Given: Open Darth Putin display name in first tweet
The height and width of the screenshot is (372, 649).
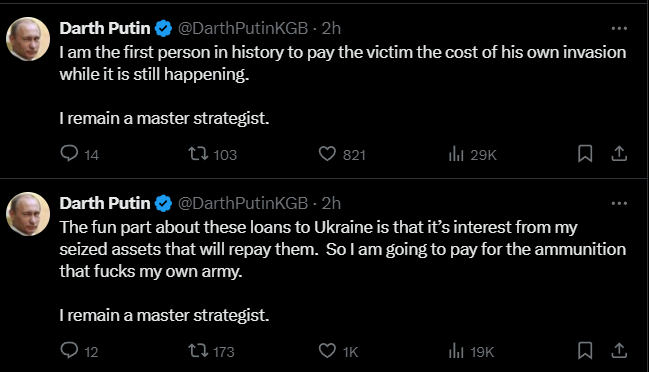Looking at the screenshot, I should pyautogui.click(x=105, y=28).
